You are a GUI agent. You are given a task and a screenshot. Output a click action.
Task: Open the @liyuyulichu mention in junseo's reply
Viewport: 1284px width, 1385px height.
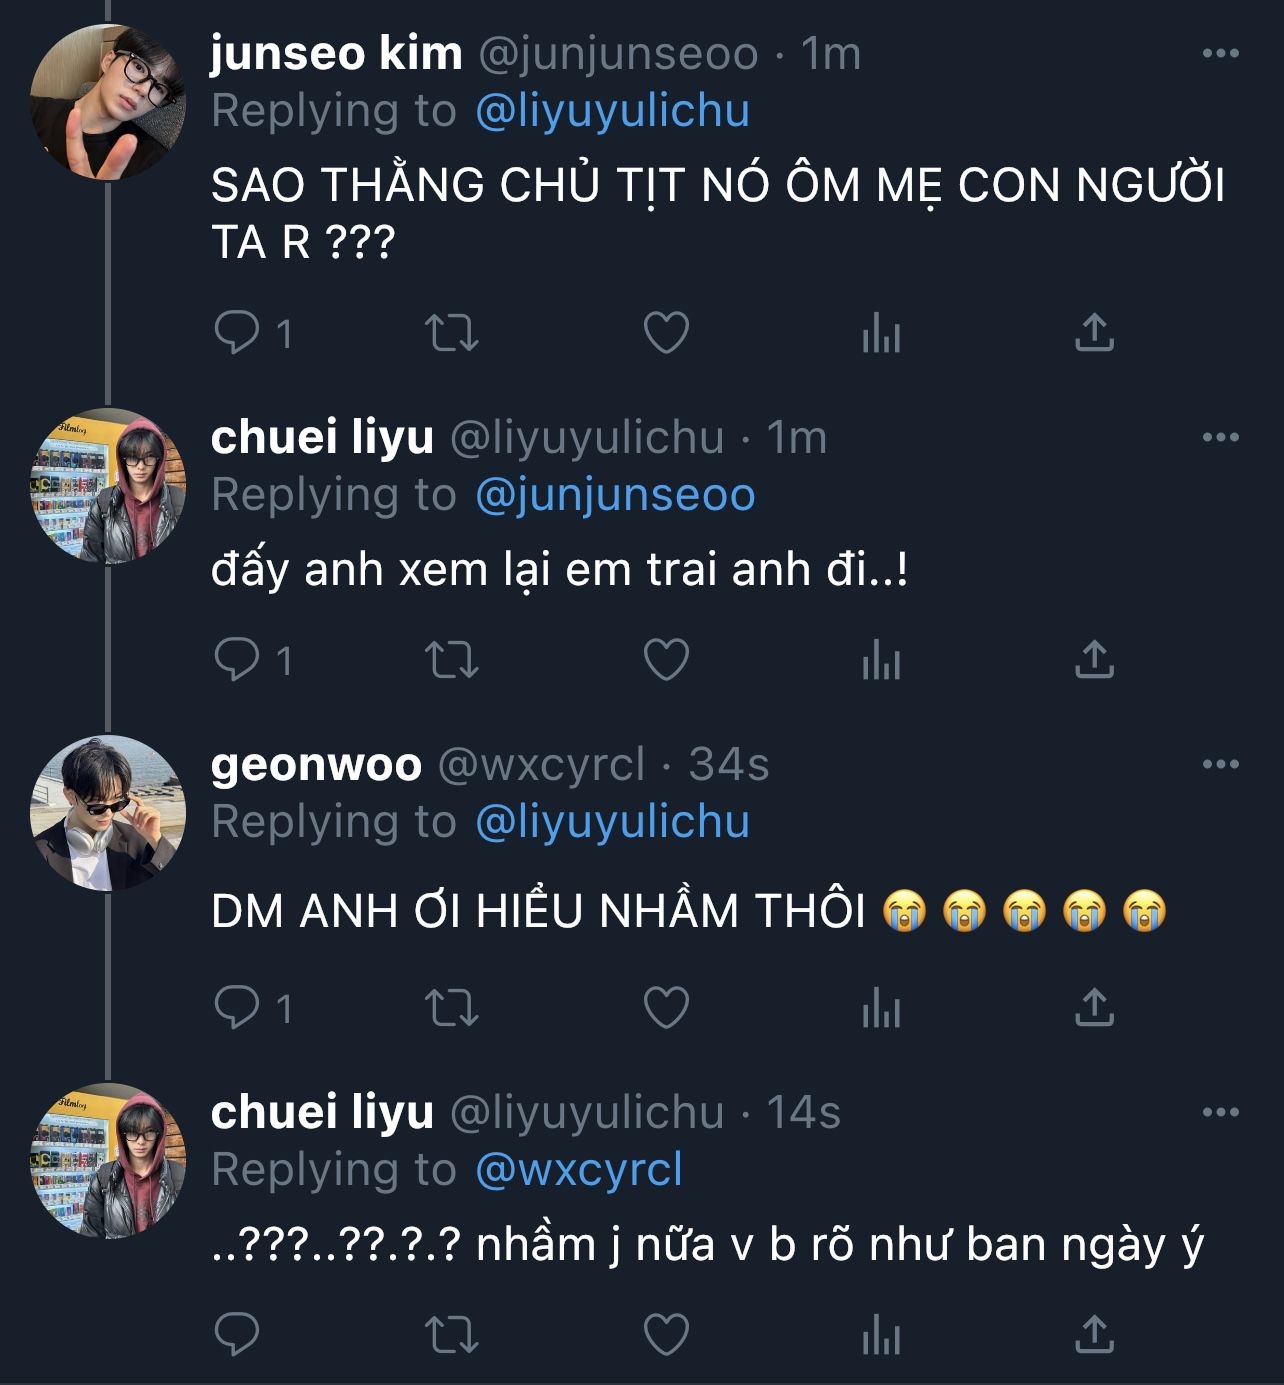612,111
